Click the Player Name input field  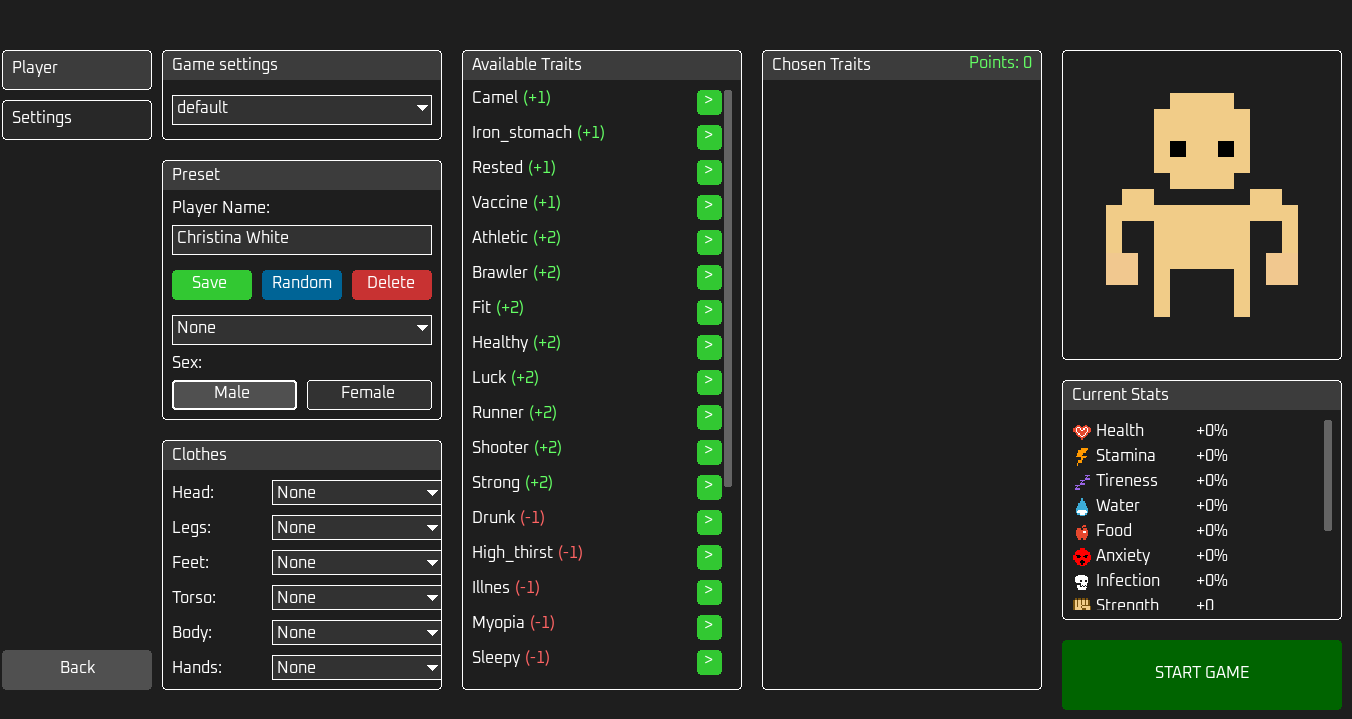click(x=302, y=239)
